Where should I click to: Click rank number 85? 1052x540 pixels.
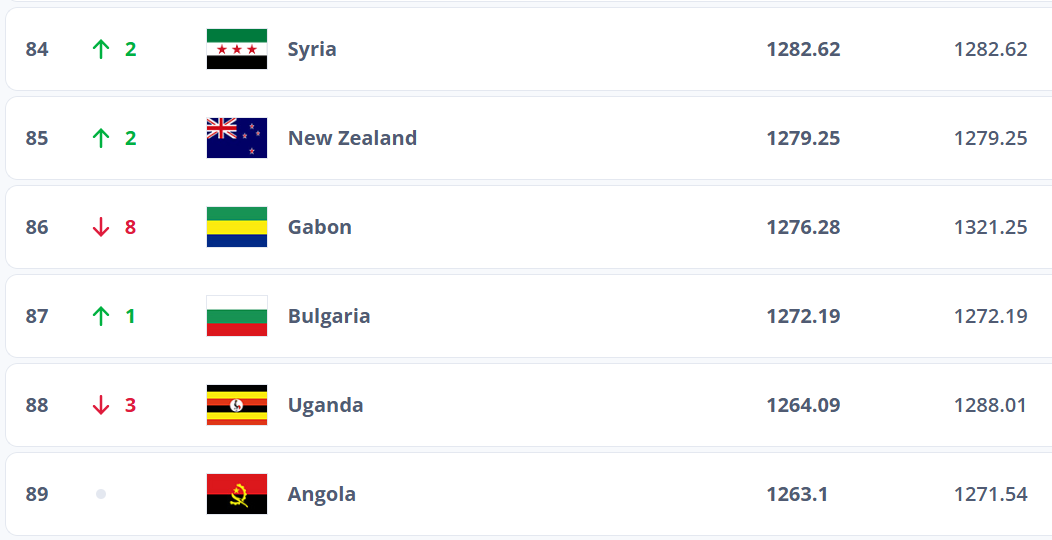point(37,138)
